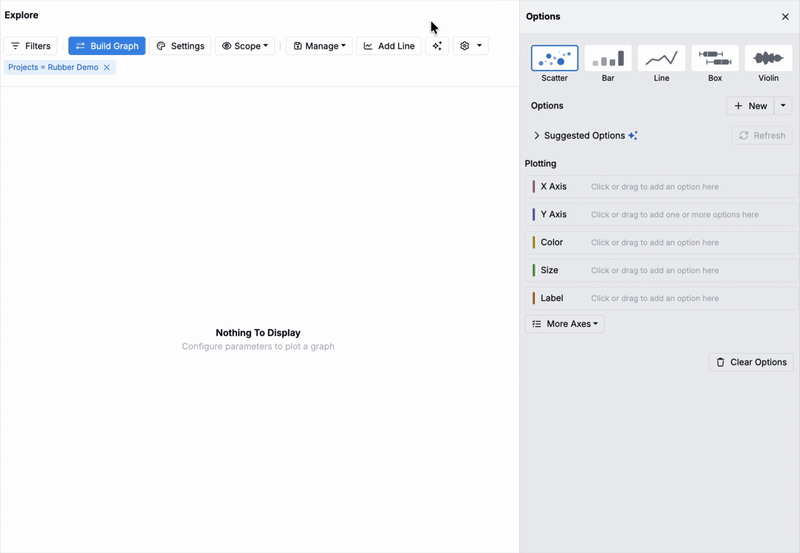
Task: Select the Scatter chart type icon
Action: [554, 58]
